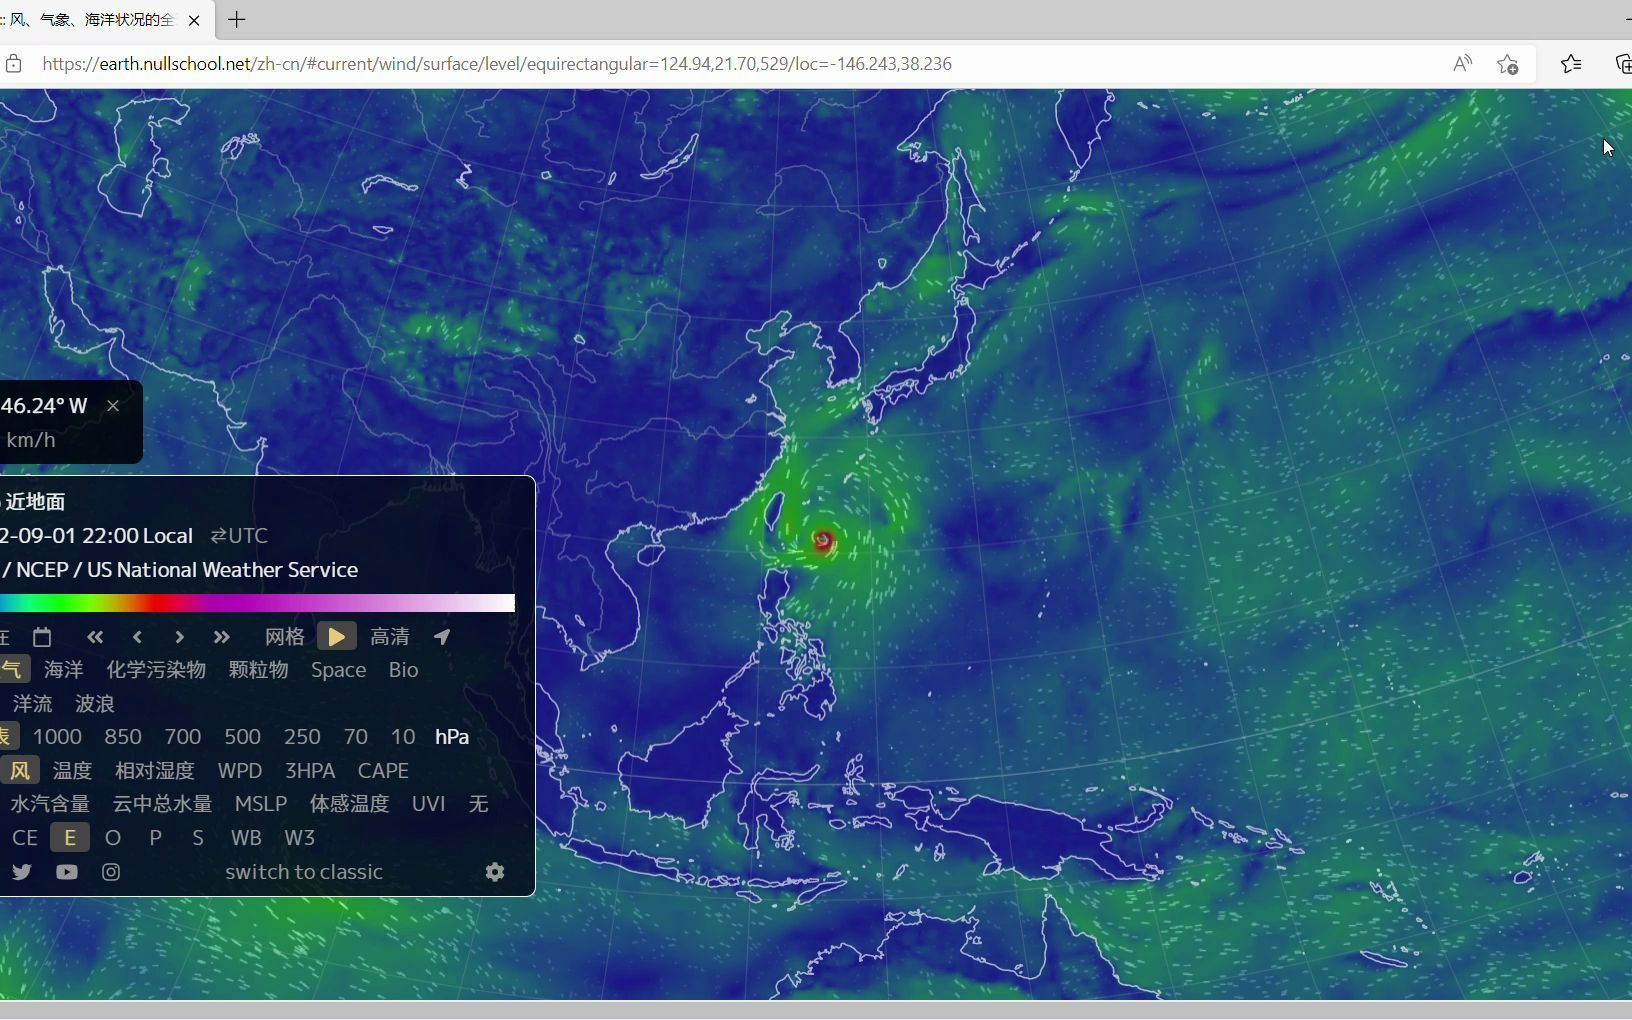Select 无 (no overlay)

coord(478,804)
